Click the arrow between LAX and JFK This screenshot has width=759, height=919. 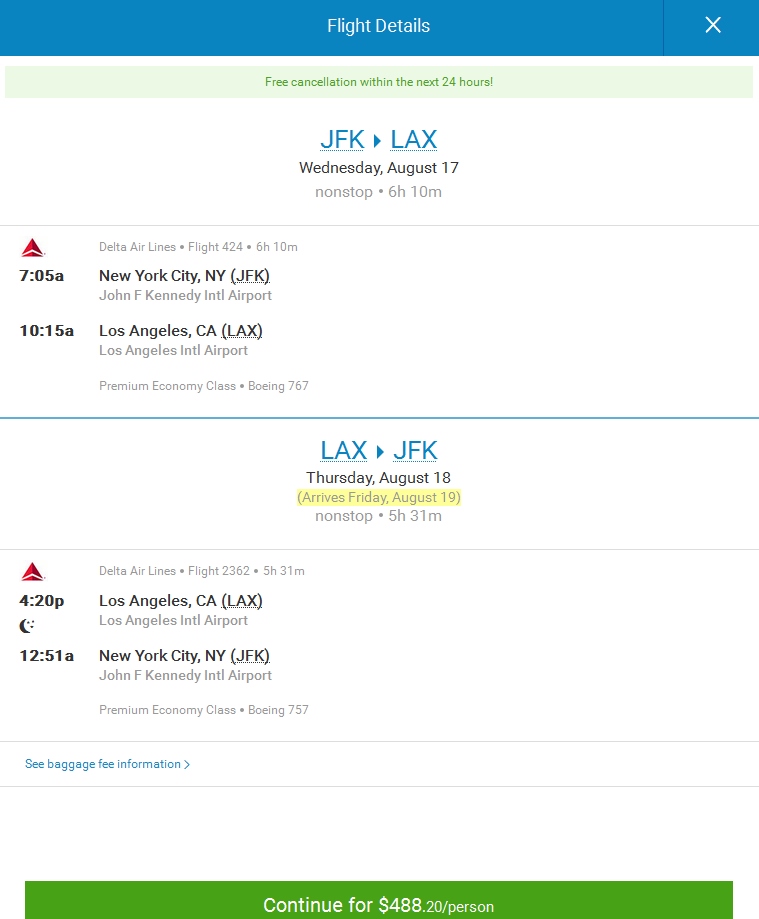click(x=380, y=451)
